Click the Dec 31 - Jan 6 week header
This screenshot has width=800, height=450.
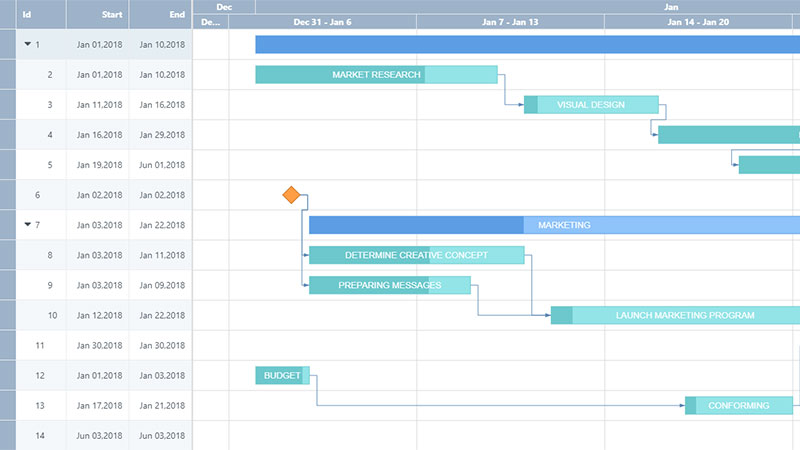click(322, 22)
